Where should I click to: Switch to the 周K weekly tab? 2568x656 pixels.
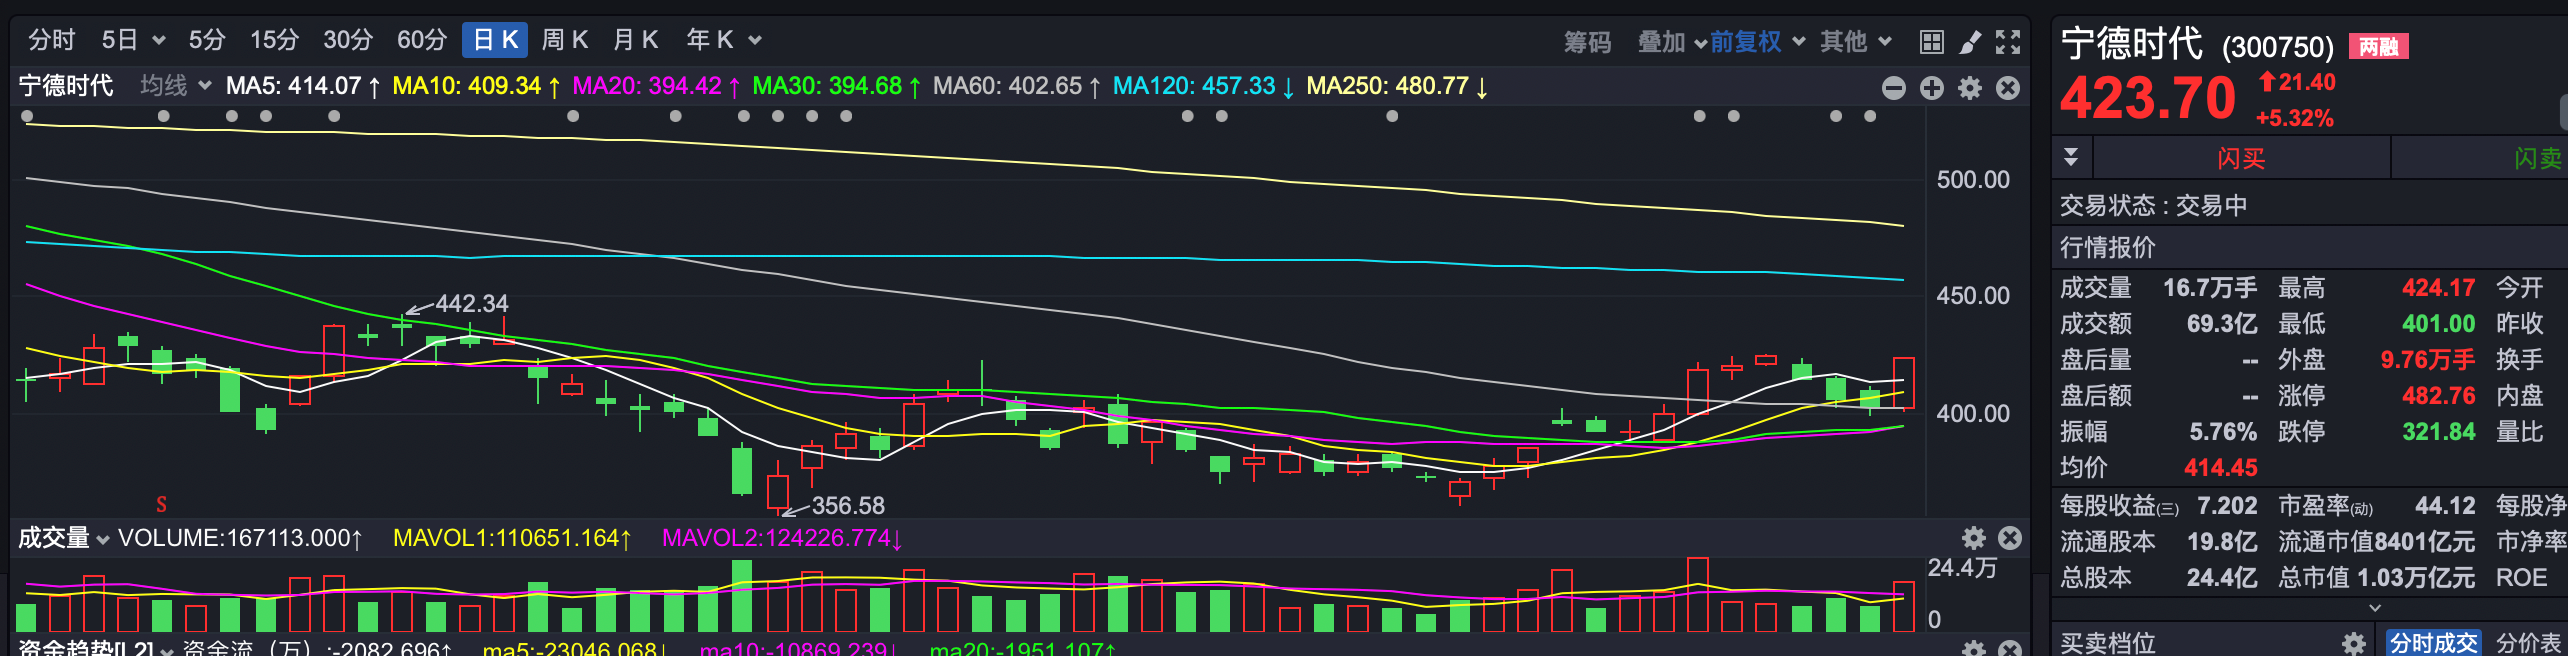tap(564, 40)
